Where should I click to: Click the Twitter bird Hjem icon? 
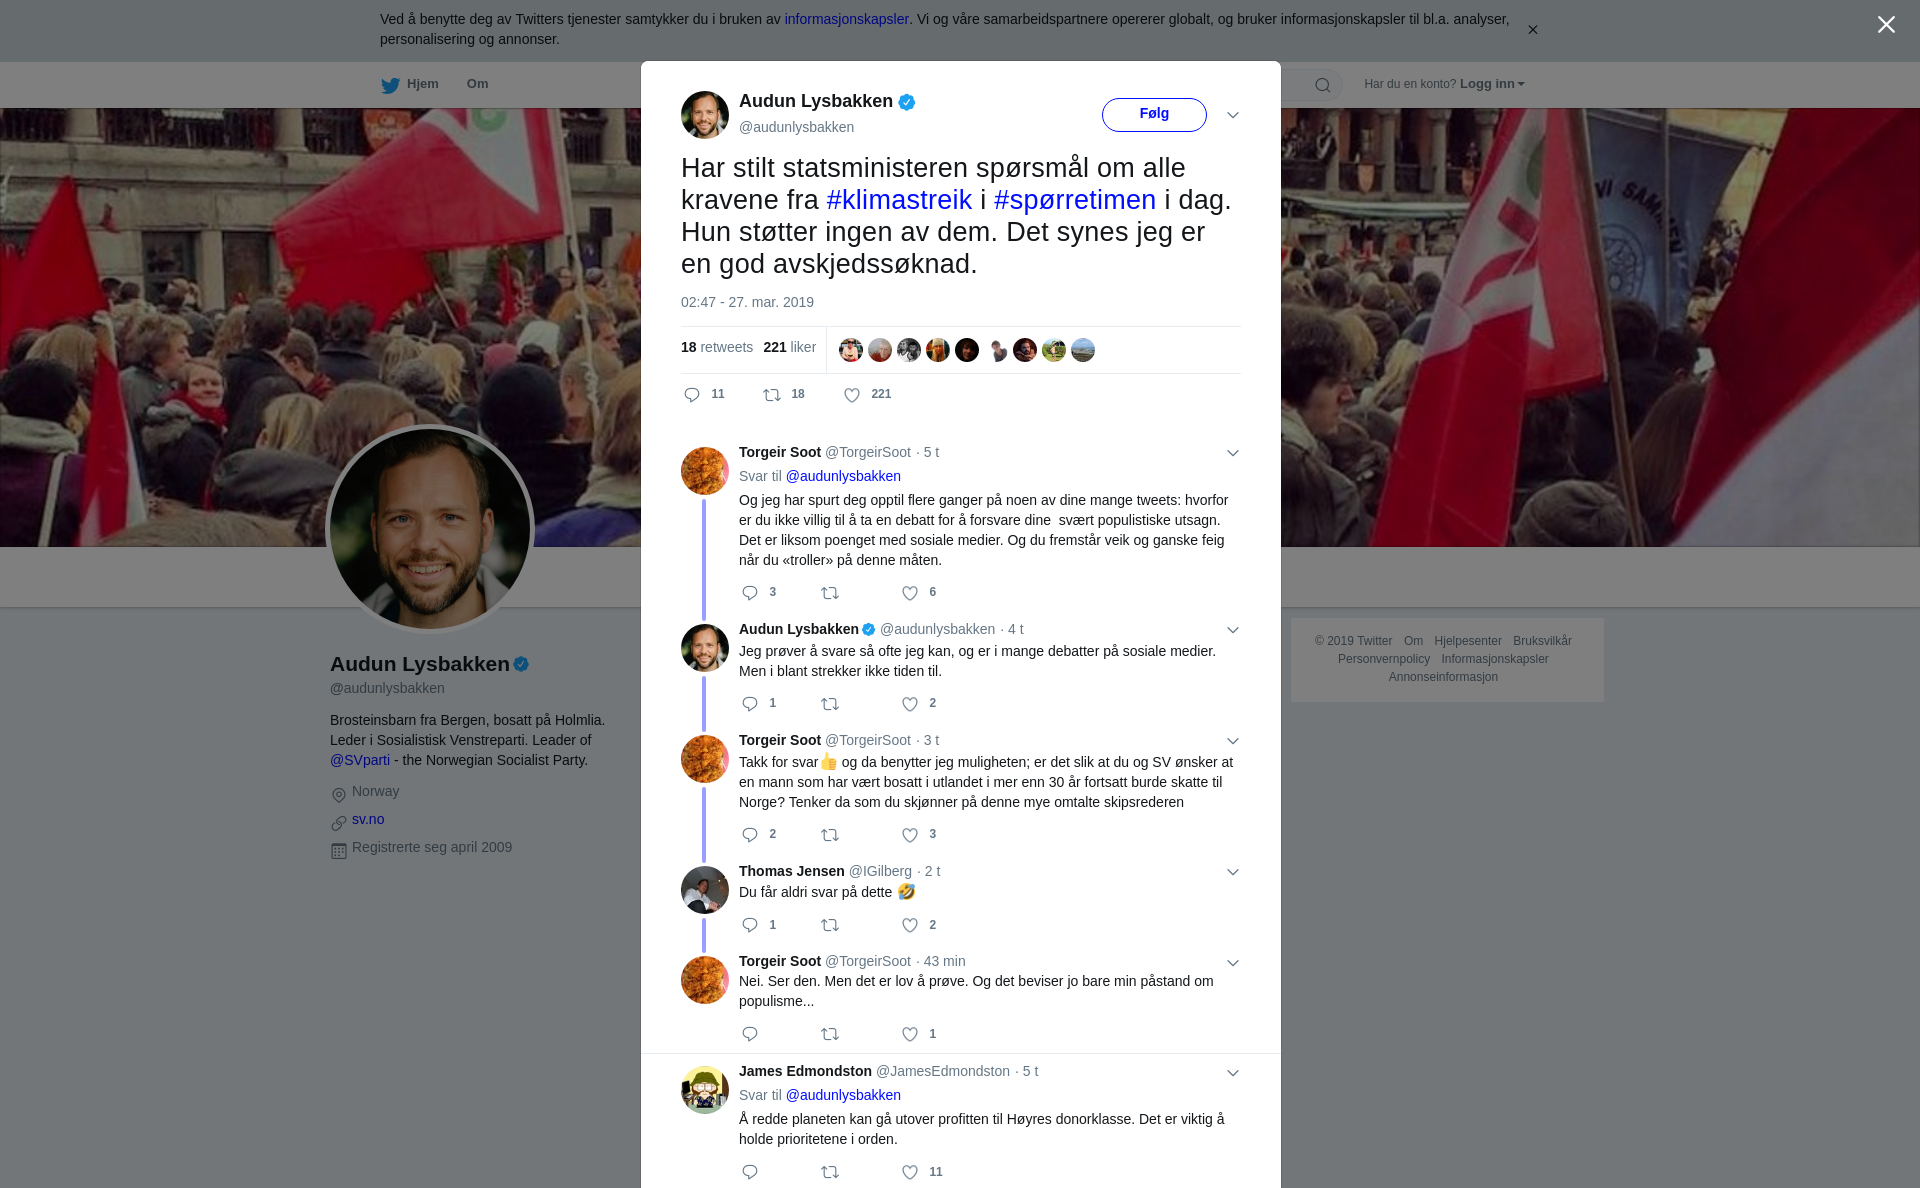coord(390,85)
